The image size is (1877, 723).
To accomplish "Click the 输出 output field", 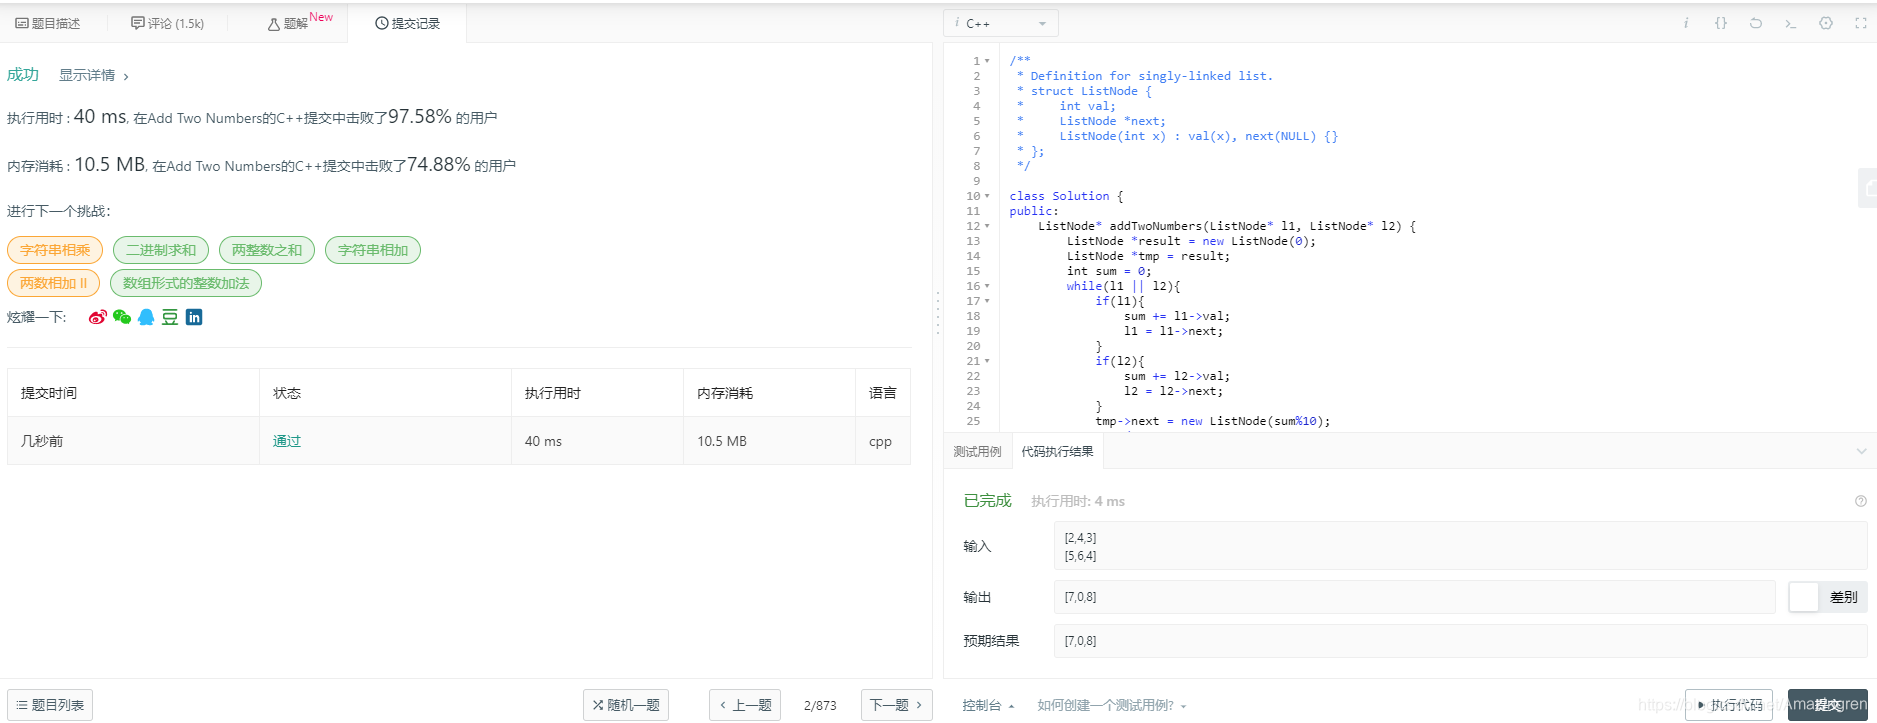I will (x=1415, y=597).
